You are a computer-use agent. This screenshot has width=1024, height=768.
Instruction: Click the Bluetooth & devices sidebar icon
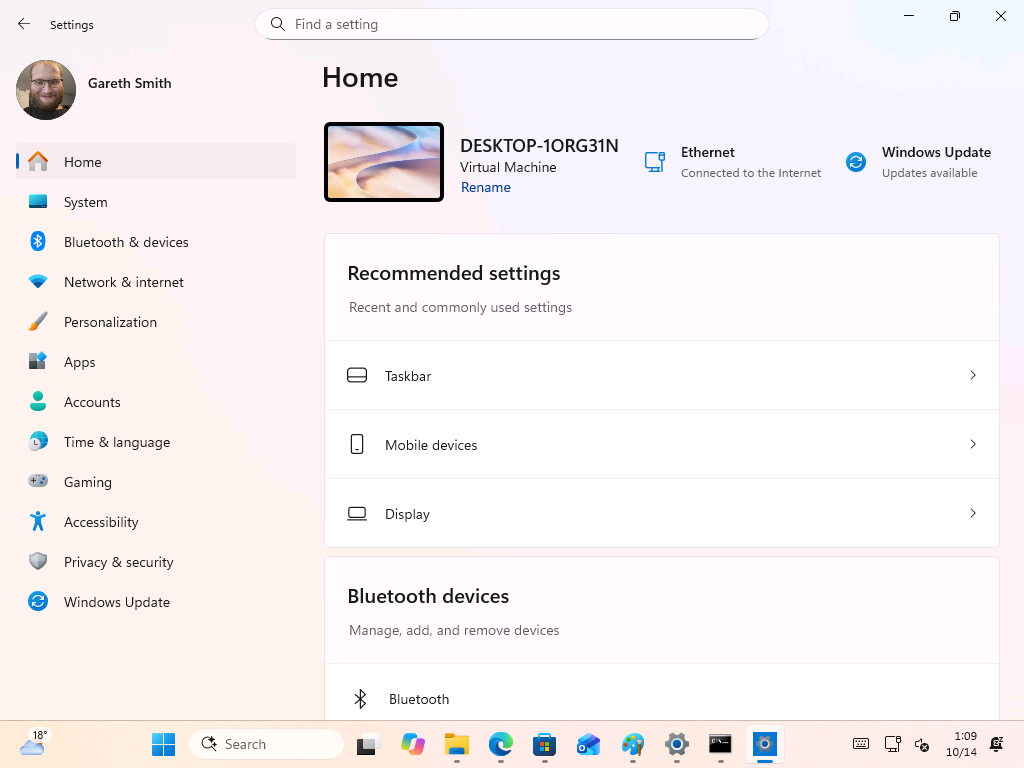[x=38, y=241]
